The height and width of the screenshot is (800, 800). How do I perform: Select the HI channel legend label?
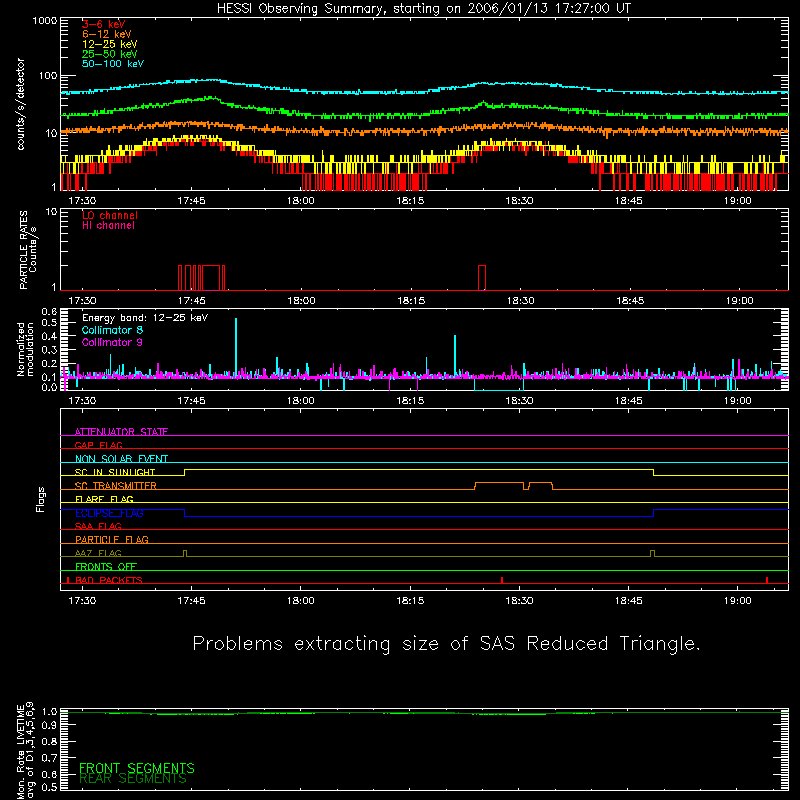coord(108,226)
